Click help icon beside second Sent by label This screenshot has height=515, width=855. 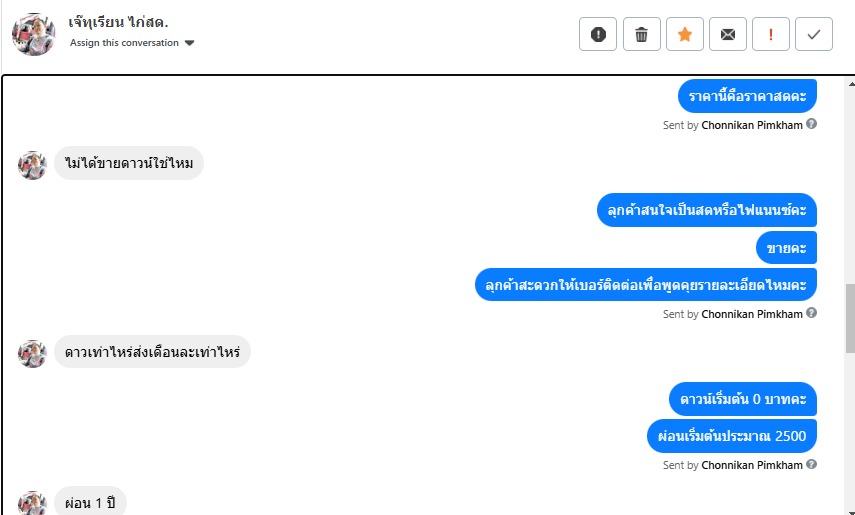pyautogui.click(x=812, y=313)
